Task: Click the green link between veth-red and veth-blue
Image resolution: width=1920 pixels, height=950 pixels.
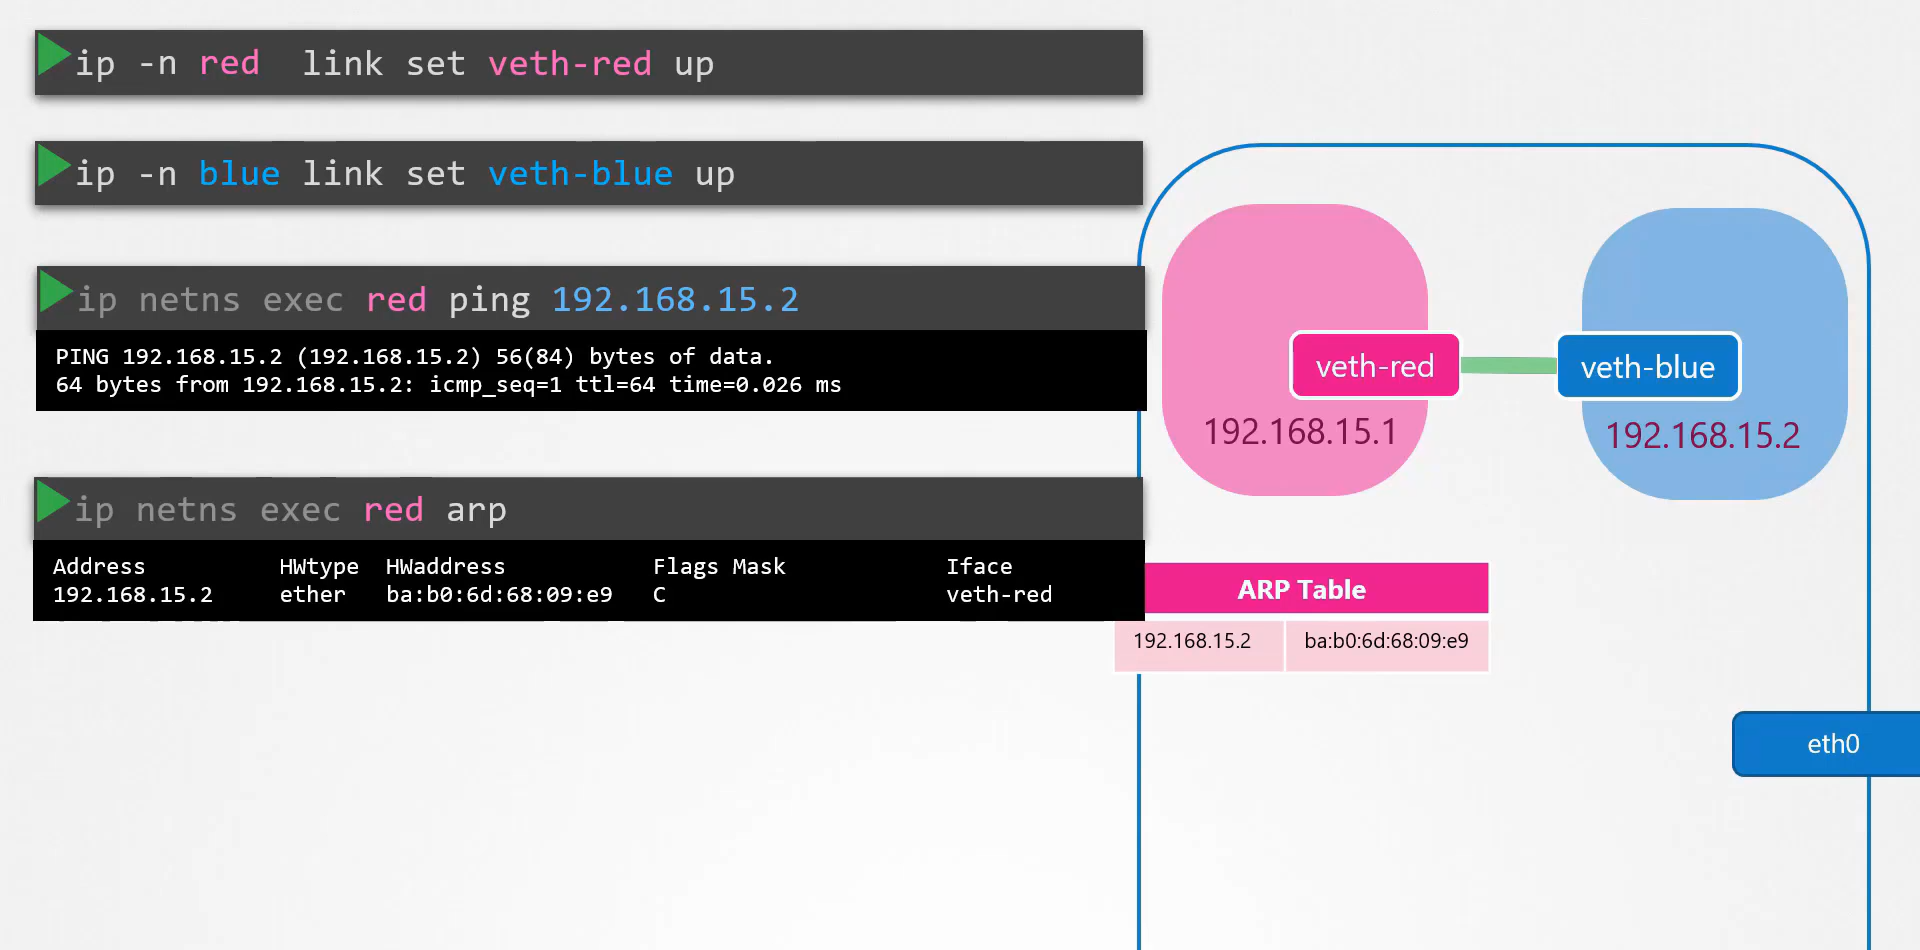Action: click(1508, 366)
